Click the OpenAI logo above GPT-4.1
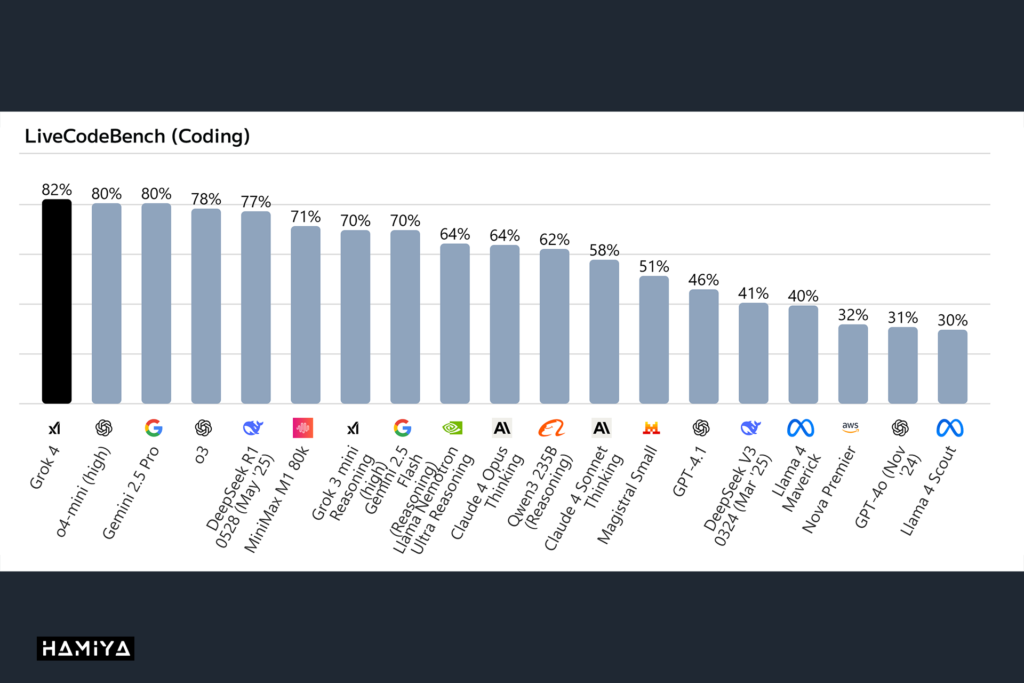The image size is (1024, 683). tap(701, 428)
